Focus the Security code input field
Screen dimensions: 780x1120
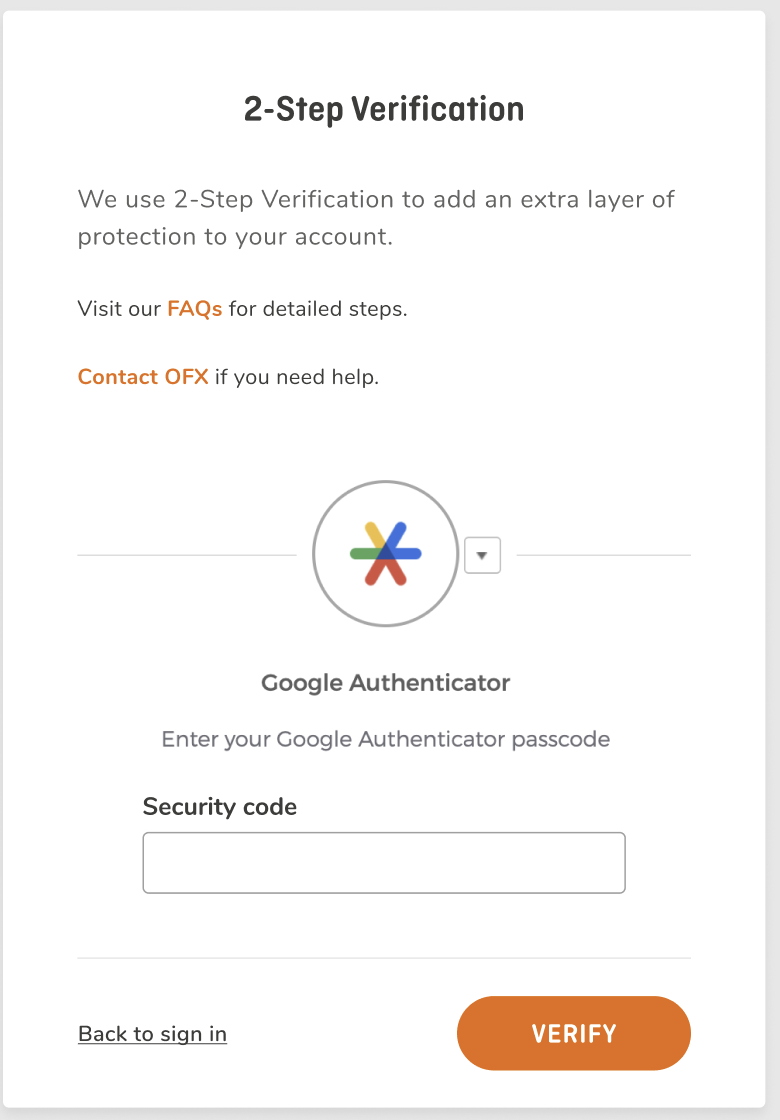tap(384, 862)
